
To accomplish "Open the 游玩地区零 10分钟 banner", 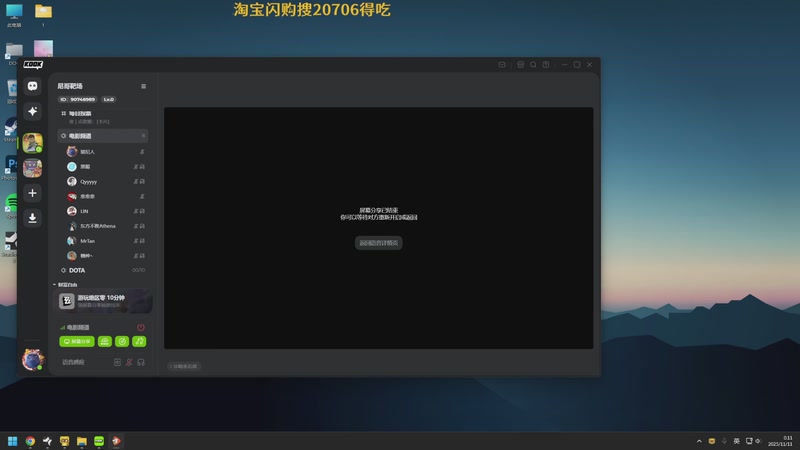I will (103, 301).
